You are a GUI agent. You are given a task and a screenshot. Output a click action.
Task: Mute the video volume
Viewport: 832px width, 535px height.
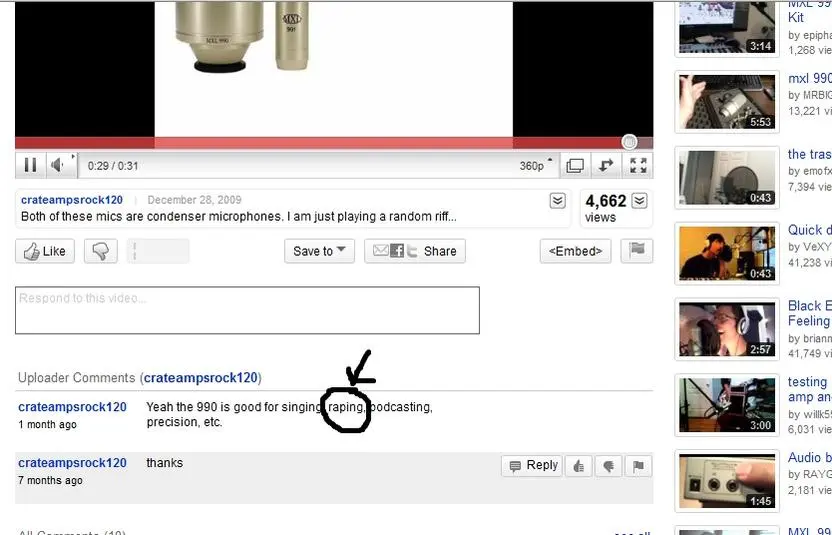tap(59, 165)
